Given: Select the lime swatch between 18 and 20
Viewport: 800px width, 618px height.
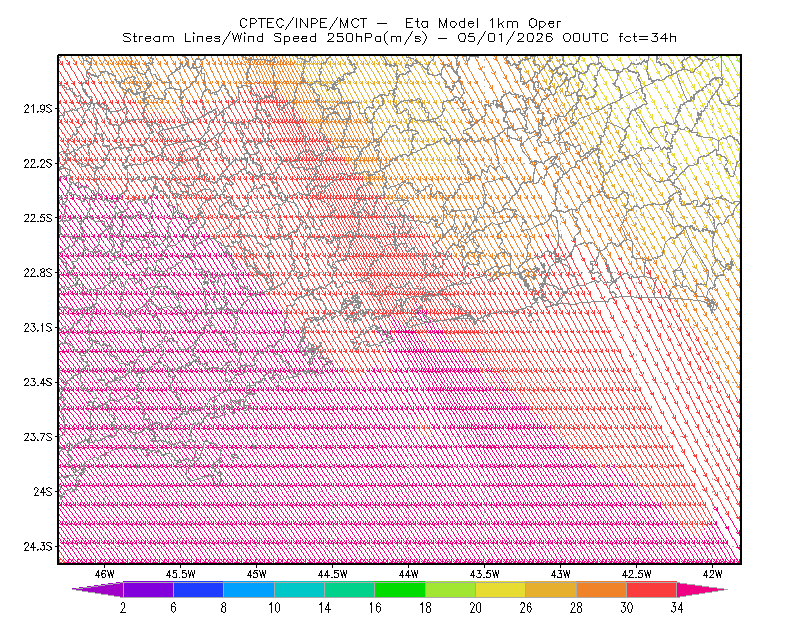Looking at the screenshot, I should coord(450,589).
